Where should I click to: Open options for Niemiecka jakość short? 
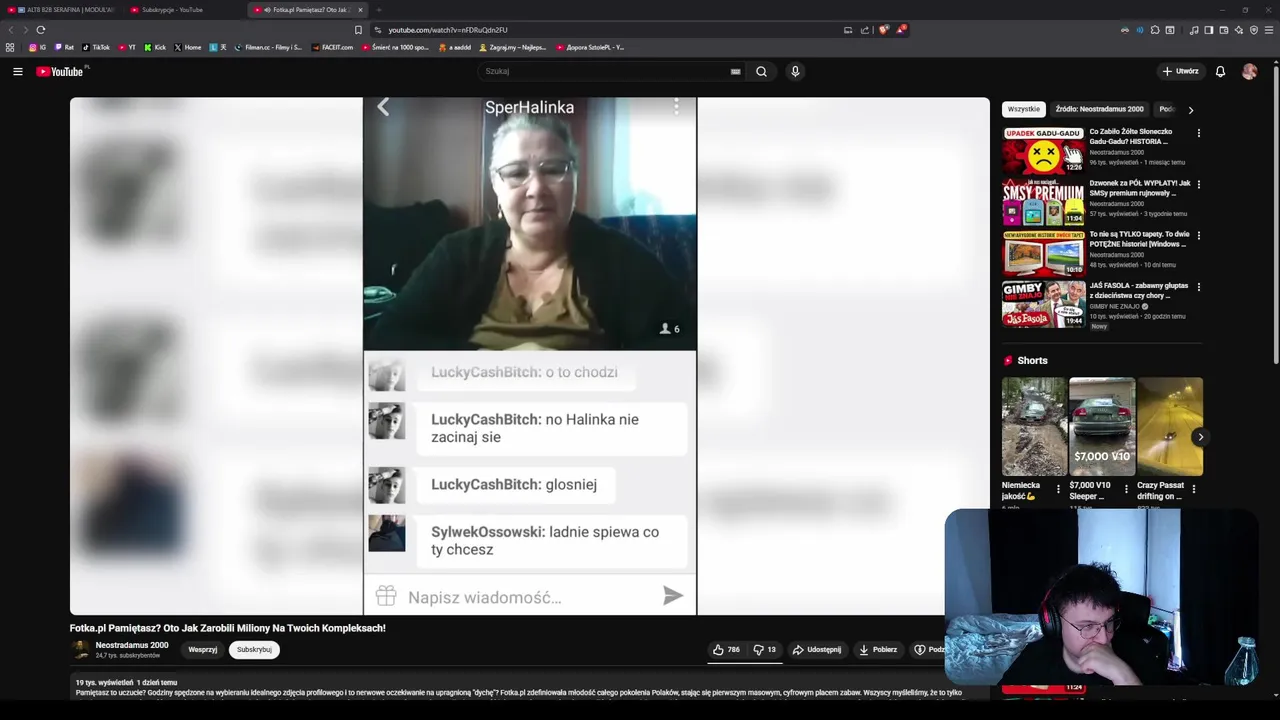click(x=1058, y=489)
